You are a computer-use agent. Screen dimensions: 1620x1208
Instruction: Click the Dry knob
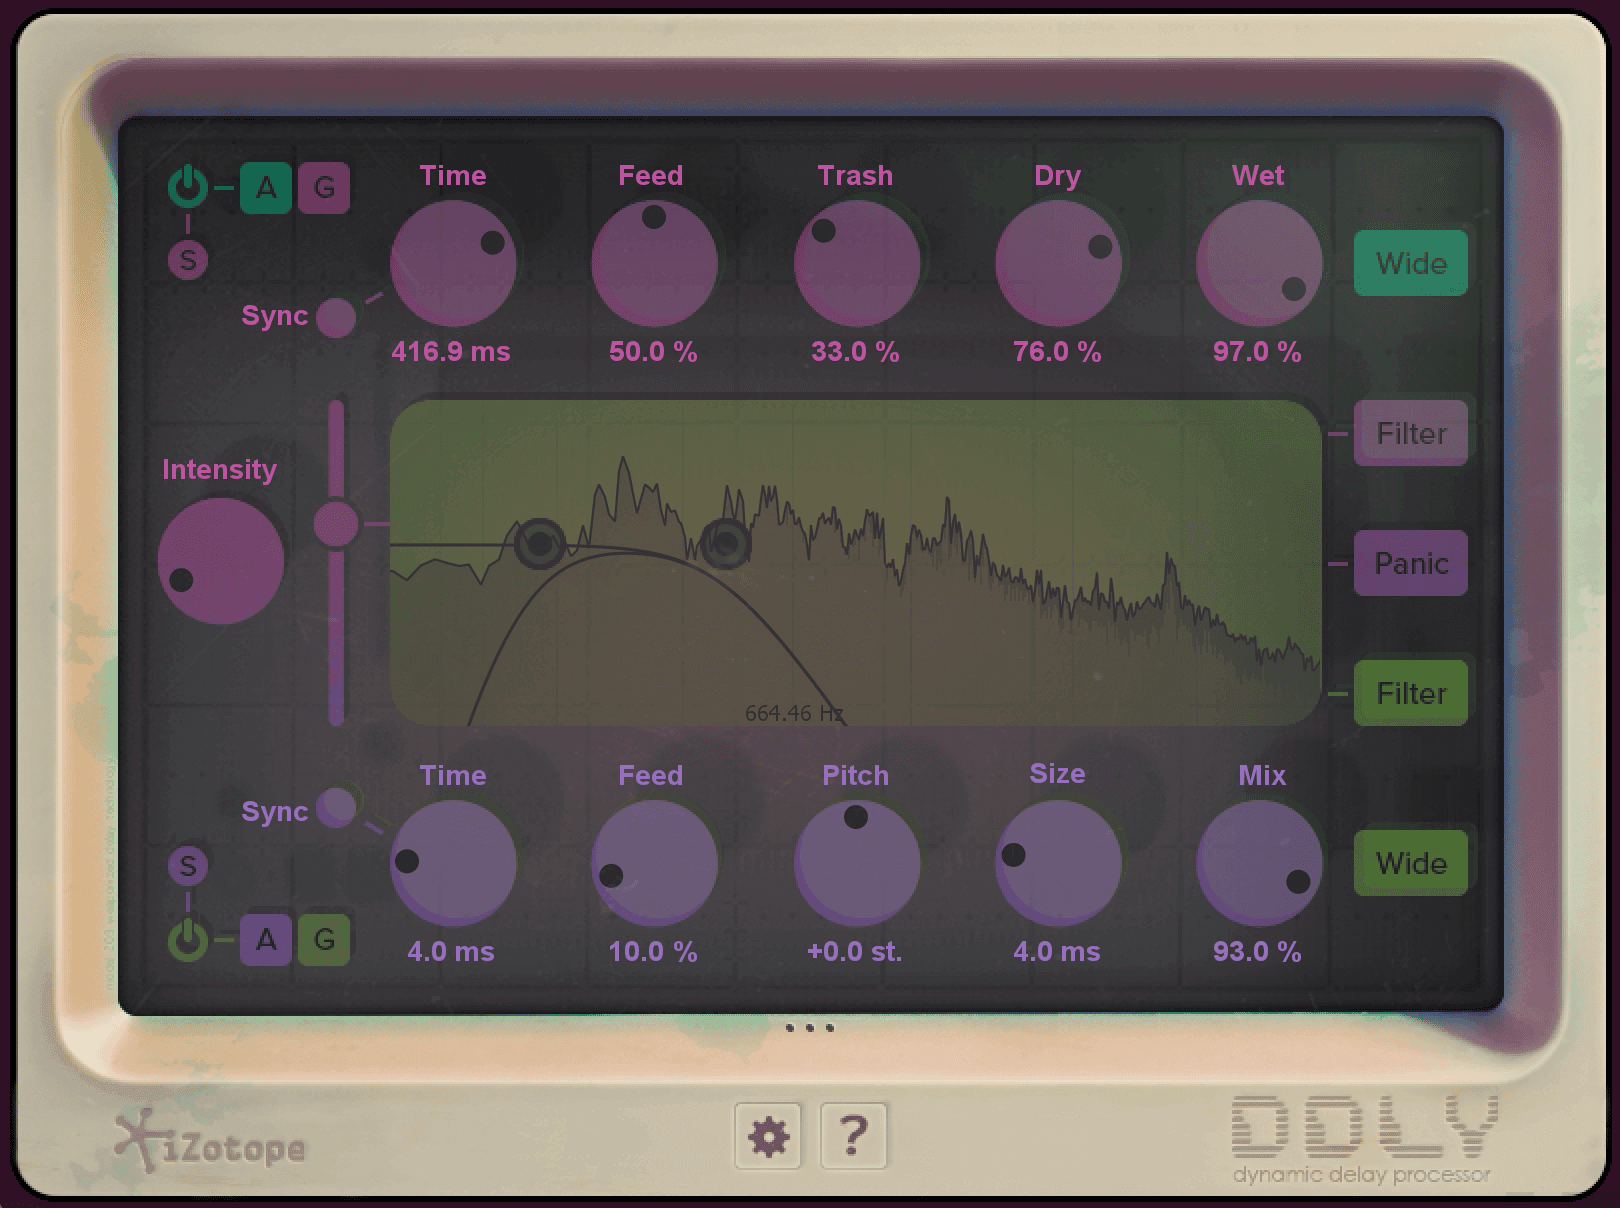coord(1058,263)
